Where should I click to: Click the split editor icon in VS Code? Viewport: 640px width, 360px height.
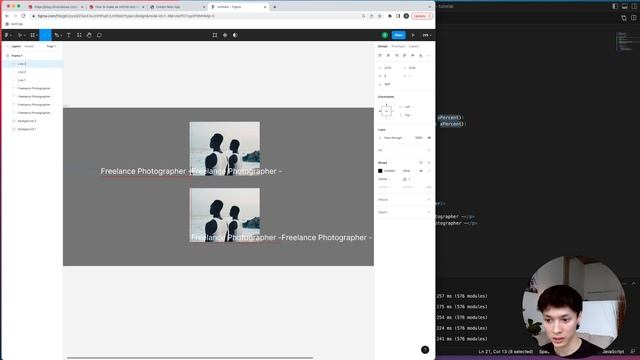coord(633,18)
